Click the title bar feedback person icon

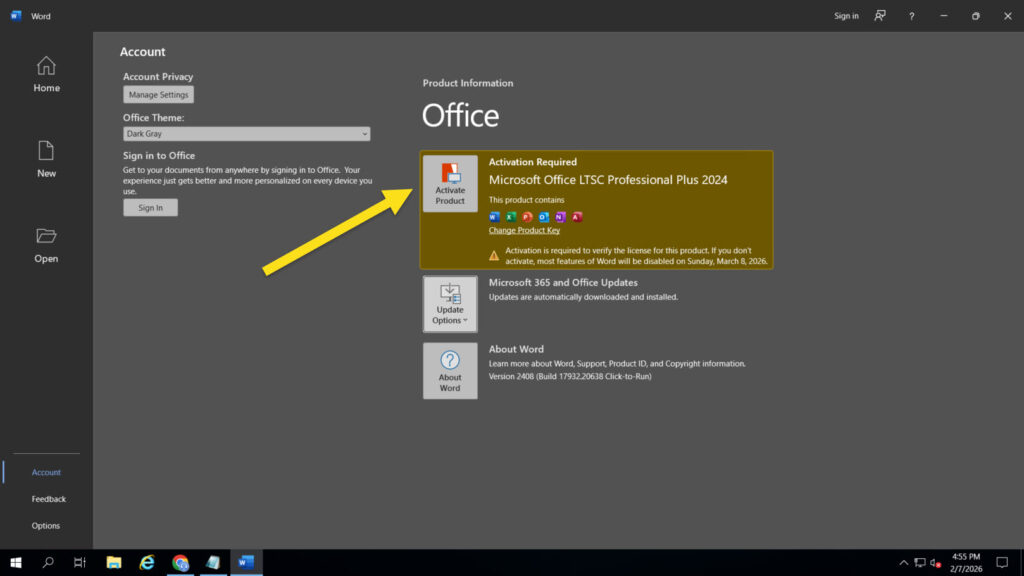pyautogui.click(x=880, y=16)
